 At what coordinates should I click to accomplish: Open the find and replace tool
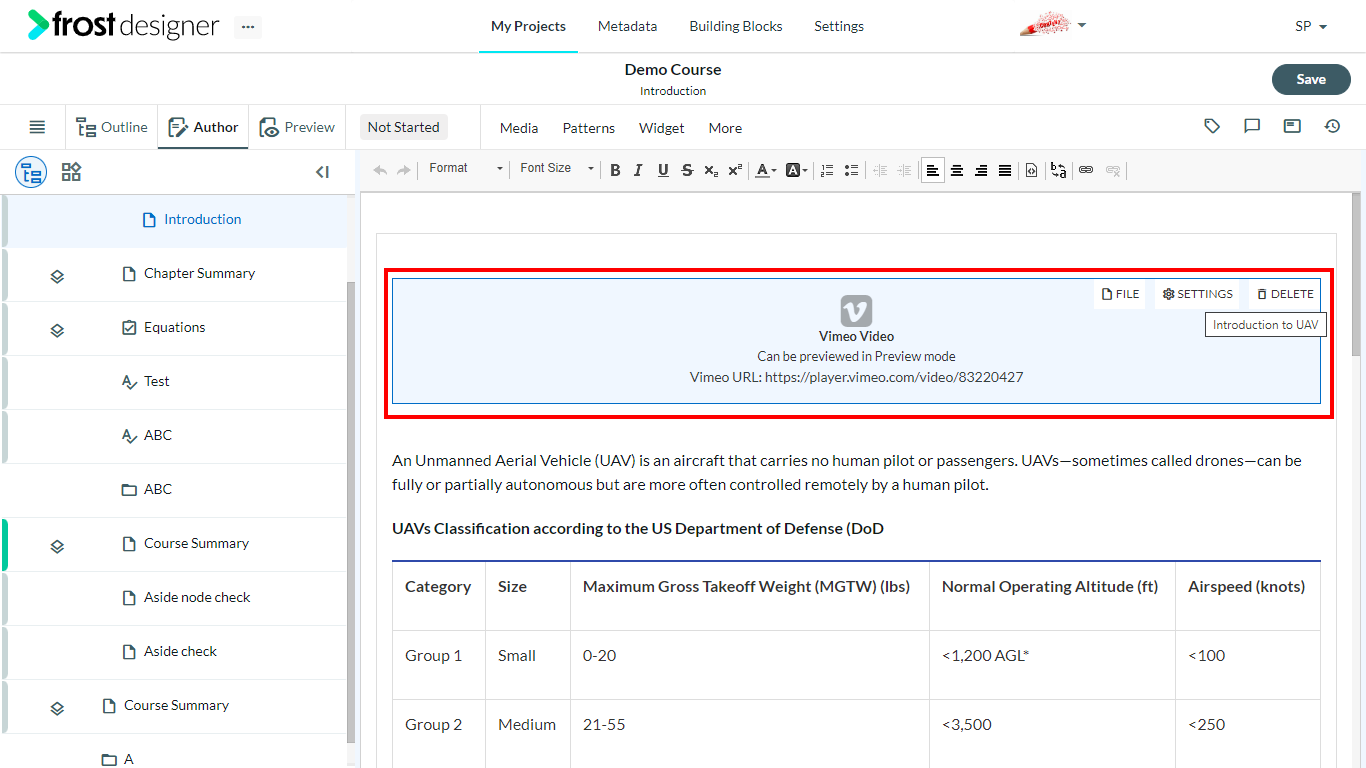click(1058, 170)
